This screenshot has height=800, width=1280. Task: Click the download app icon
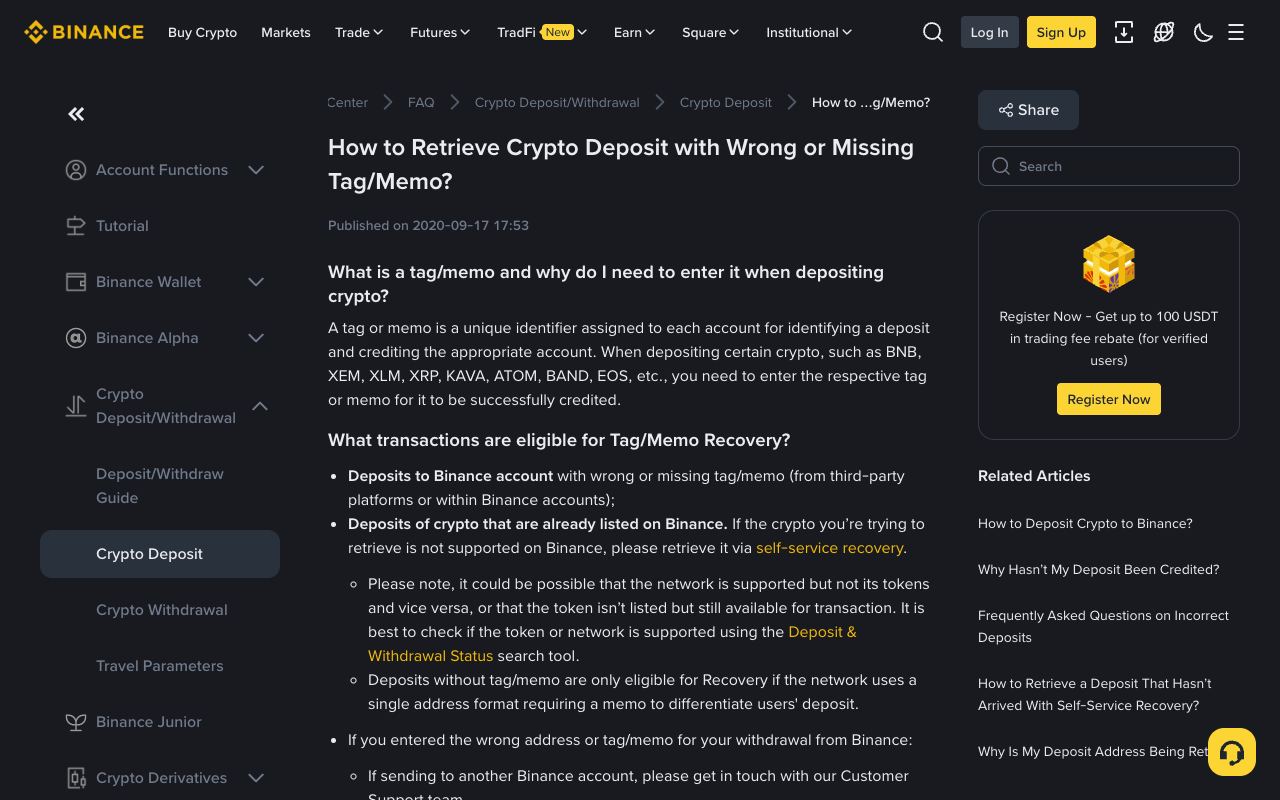pos(1124,32)
